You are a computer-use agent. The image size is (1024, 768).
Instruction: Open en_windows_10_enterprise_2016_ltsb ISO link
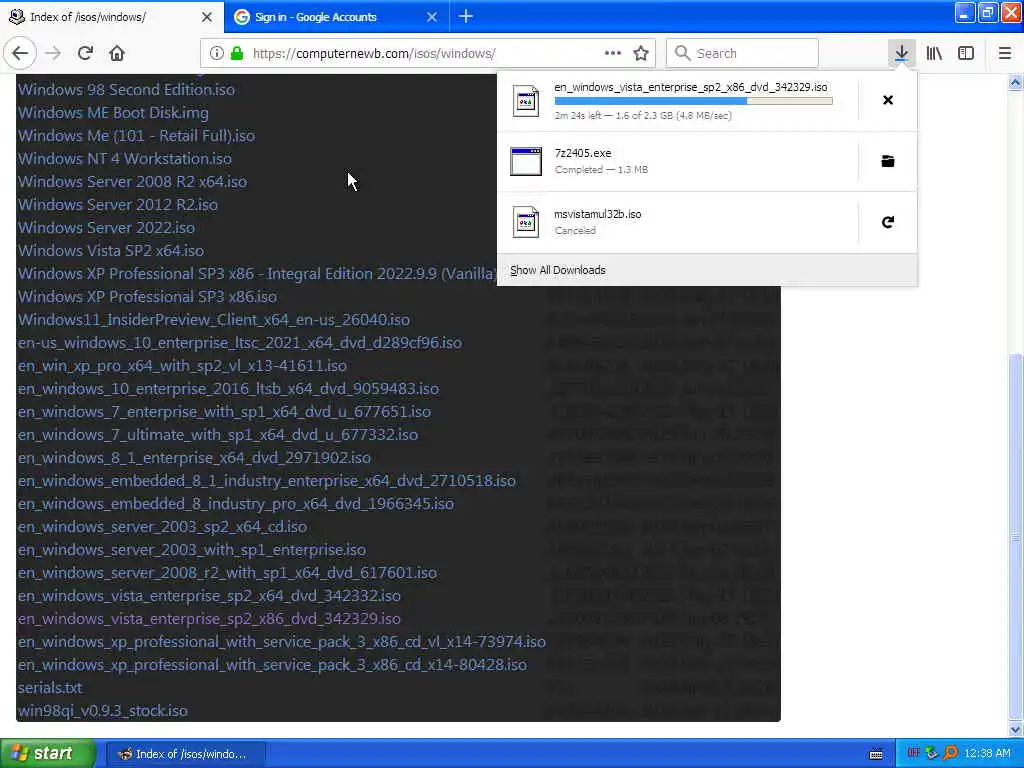tap(228, 389)
